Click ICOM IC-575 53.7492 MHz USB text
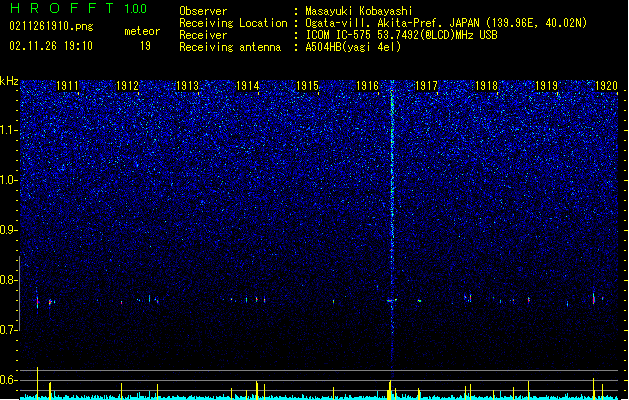Screen dimensions: 629x400 (401, 35)
